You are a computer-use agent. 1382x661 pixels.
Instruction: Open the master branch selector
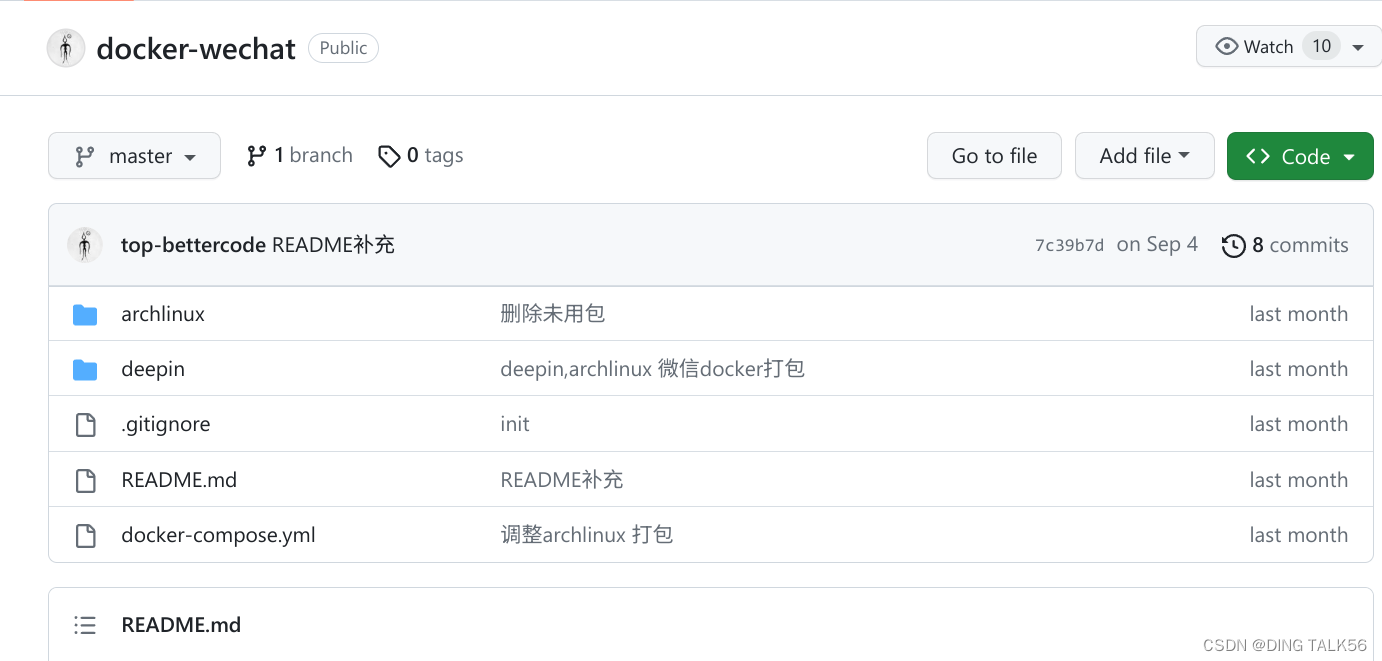pos(134,155)
